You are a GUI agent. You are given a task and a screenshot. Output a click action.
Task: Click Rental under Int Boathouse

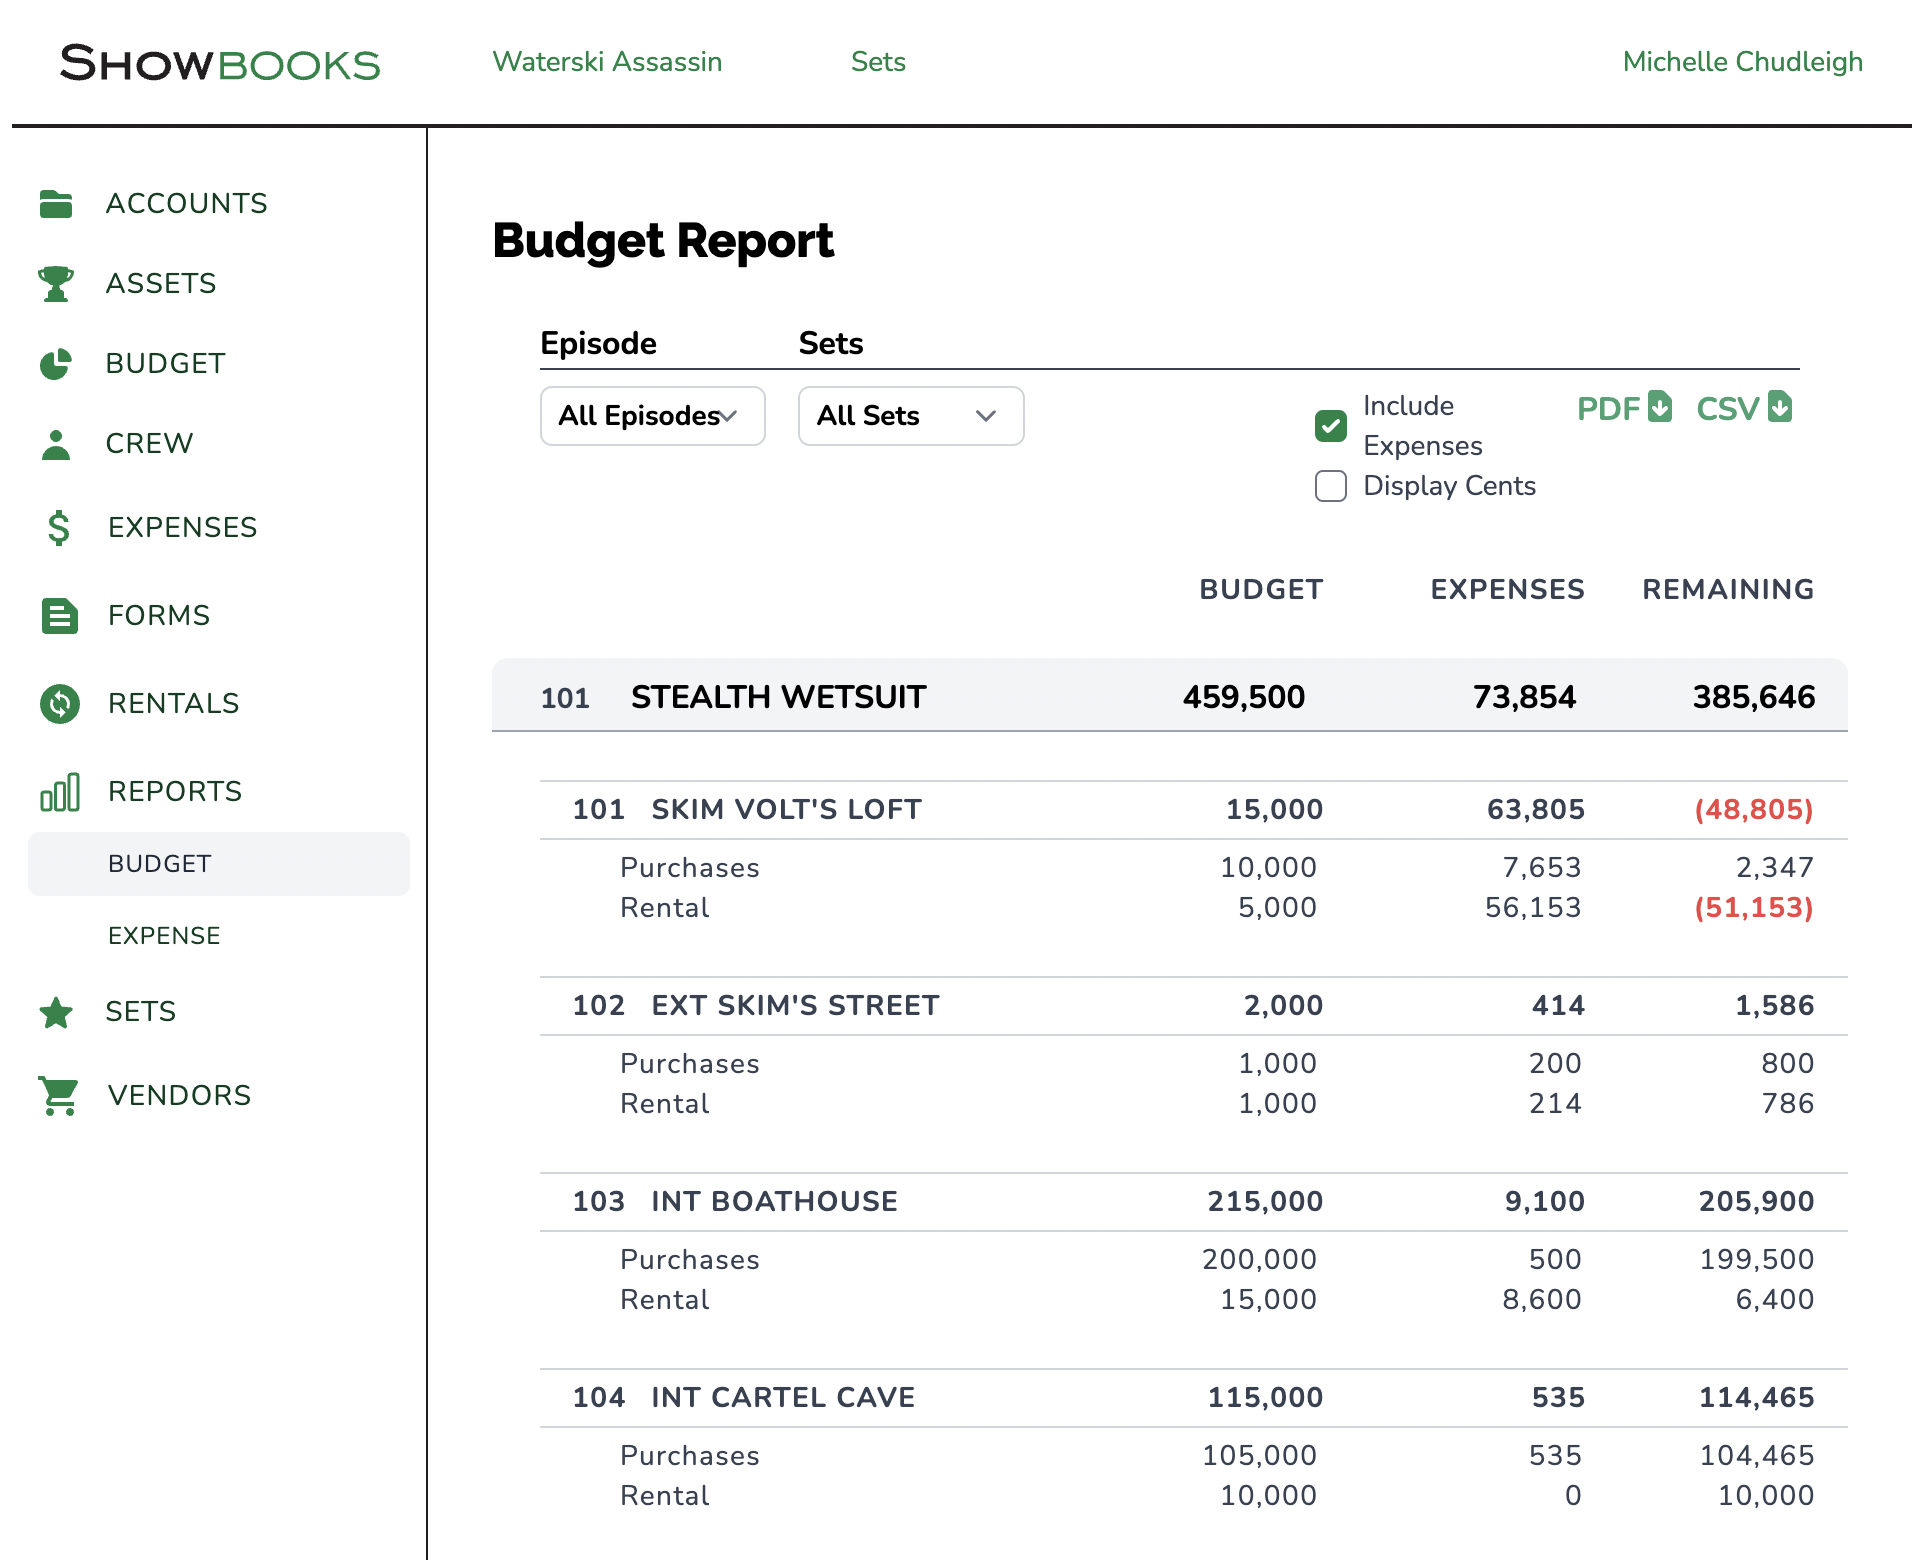click(665, 1300)
